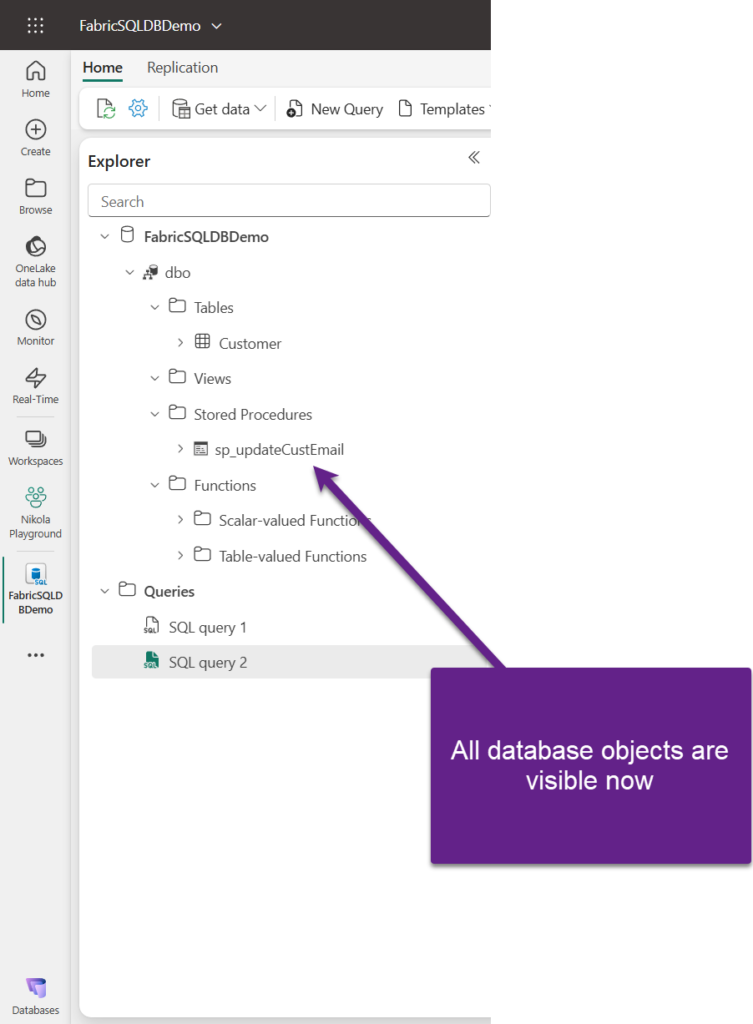This screenshot has width=753, height=1024.
Task: Open the Templates menu
Action: click(x=444, y=109)
